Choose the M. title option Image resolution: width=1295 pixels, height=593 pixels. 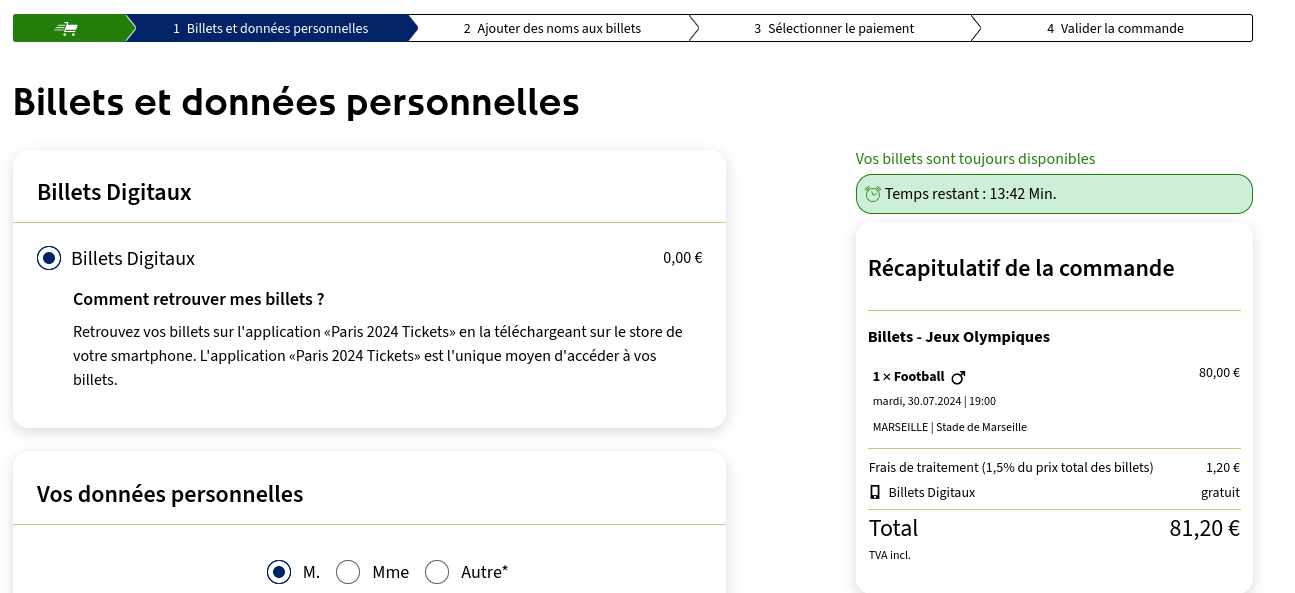coord(279,572)
